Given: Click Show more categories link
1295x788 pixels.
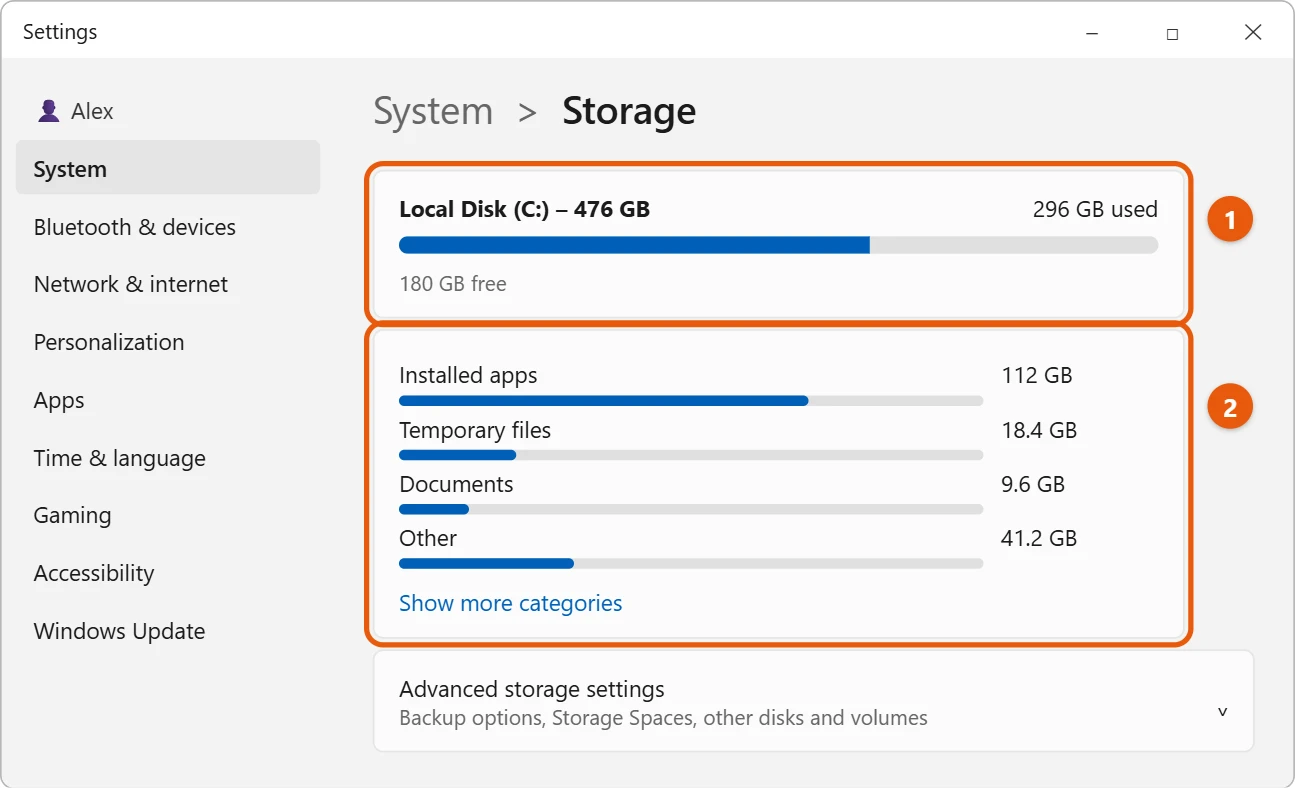Looking at the screenshot, I should (510, 603).
